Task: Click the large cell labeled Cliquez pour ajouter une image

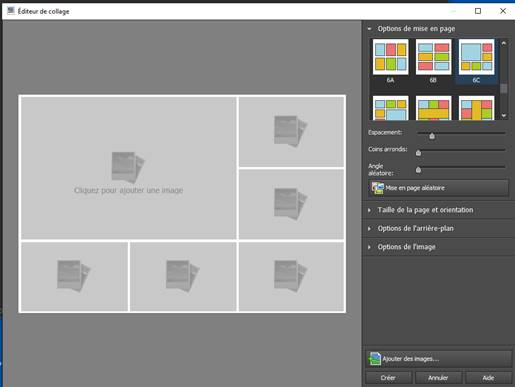Action: pyautogui.click(x=129, y=168)
